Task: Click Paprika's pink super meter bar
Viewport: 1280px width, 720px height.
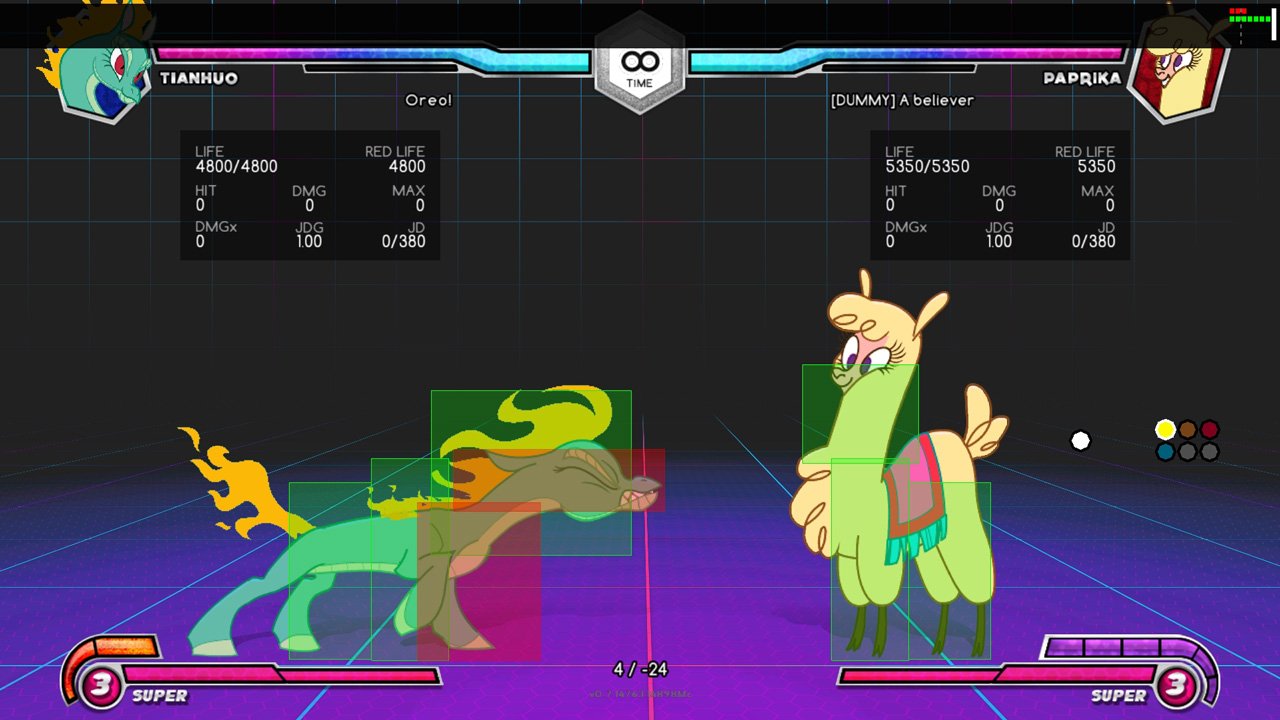Action: click(997, 676)
